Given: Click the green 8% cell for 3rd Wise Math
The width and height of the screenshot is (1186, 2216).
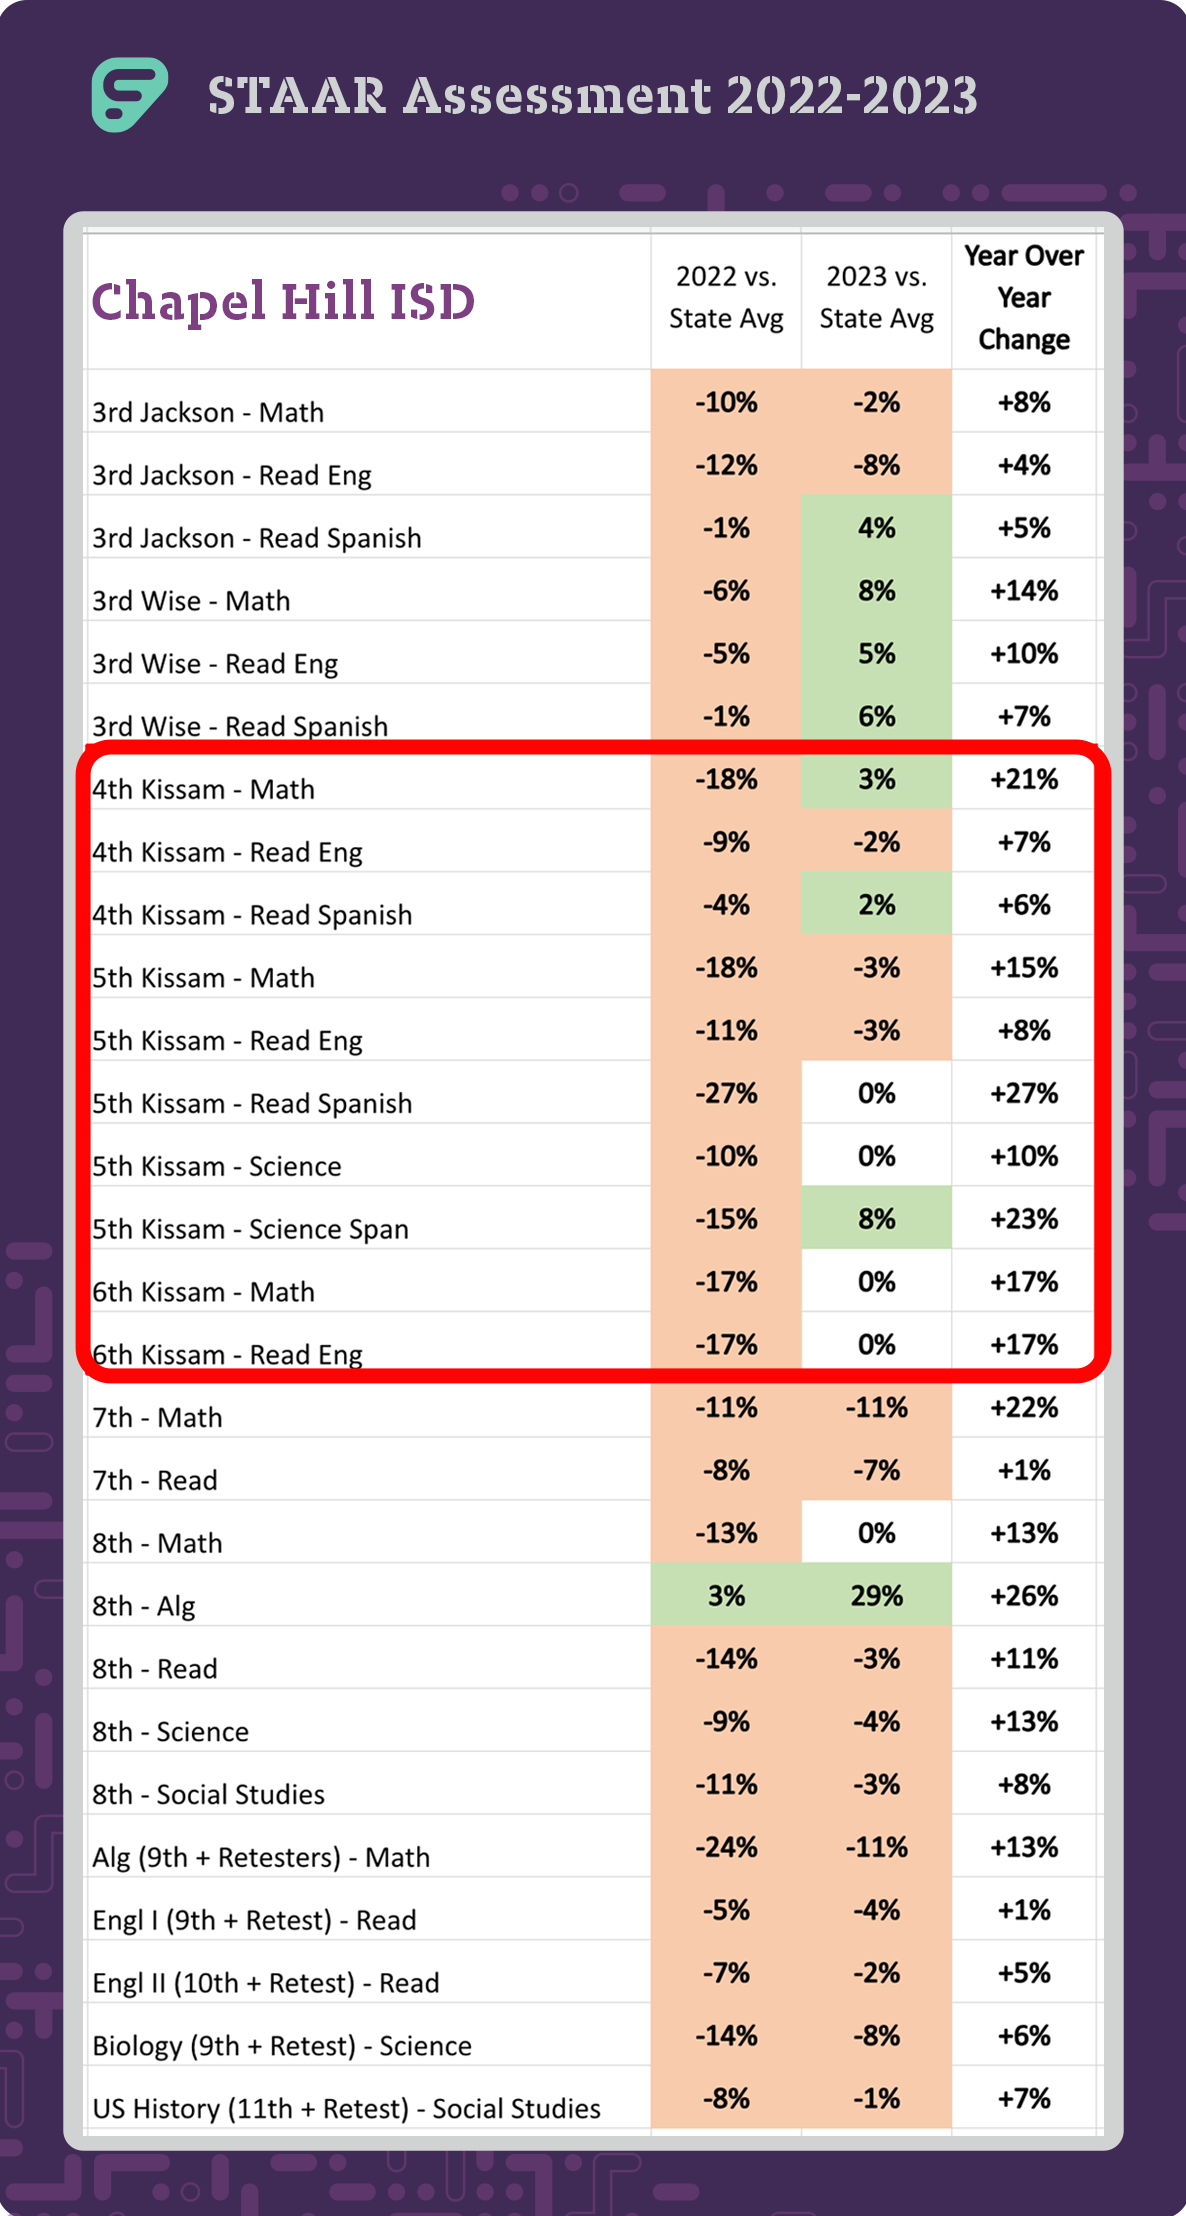Looking at the screenshot, I should 876,590.
